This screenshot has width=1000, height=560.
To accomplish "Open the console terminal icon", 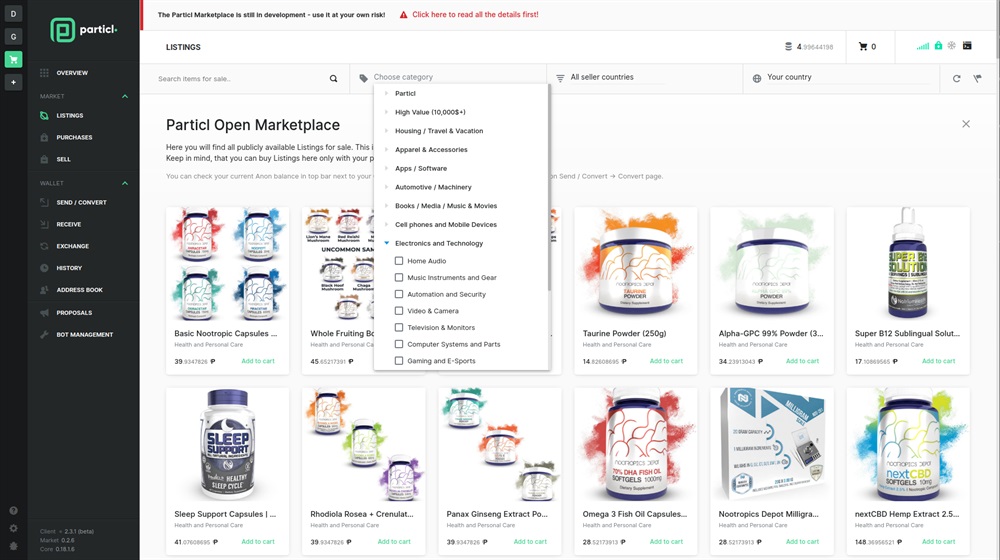I will tap(966, 46).
